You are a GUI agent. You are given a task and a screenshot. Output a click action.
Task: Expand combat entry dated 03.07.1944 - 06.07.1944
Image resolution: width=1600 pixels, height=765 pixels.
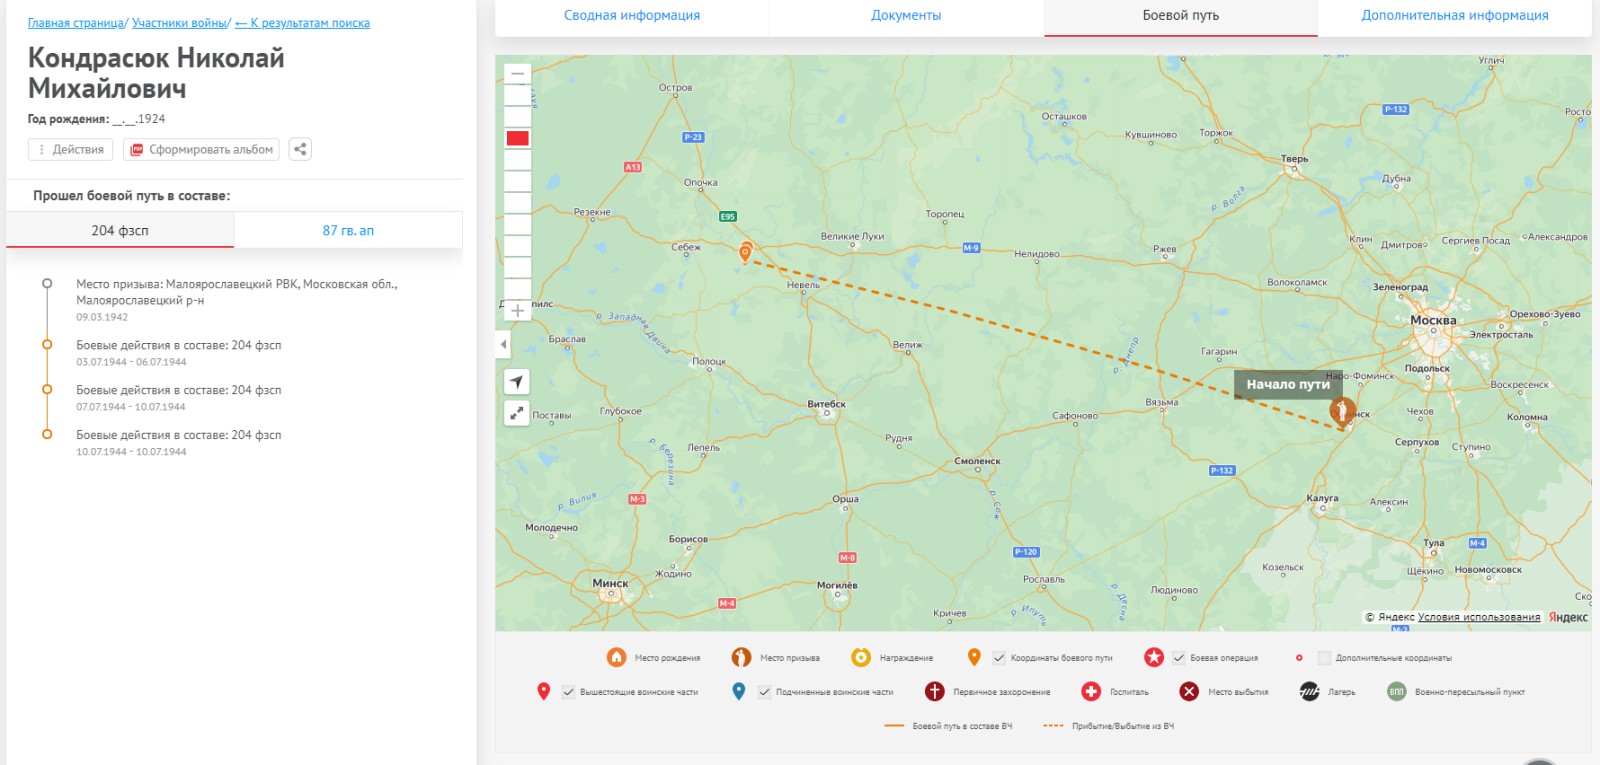pos(178,345)
